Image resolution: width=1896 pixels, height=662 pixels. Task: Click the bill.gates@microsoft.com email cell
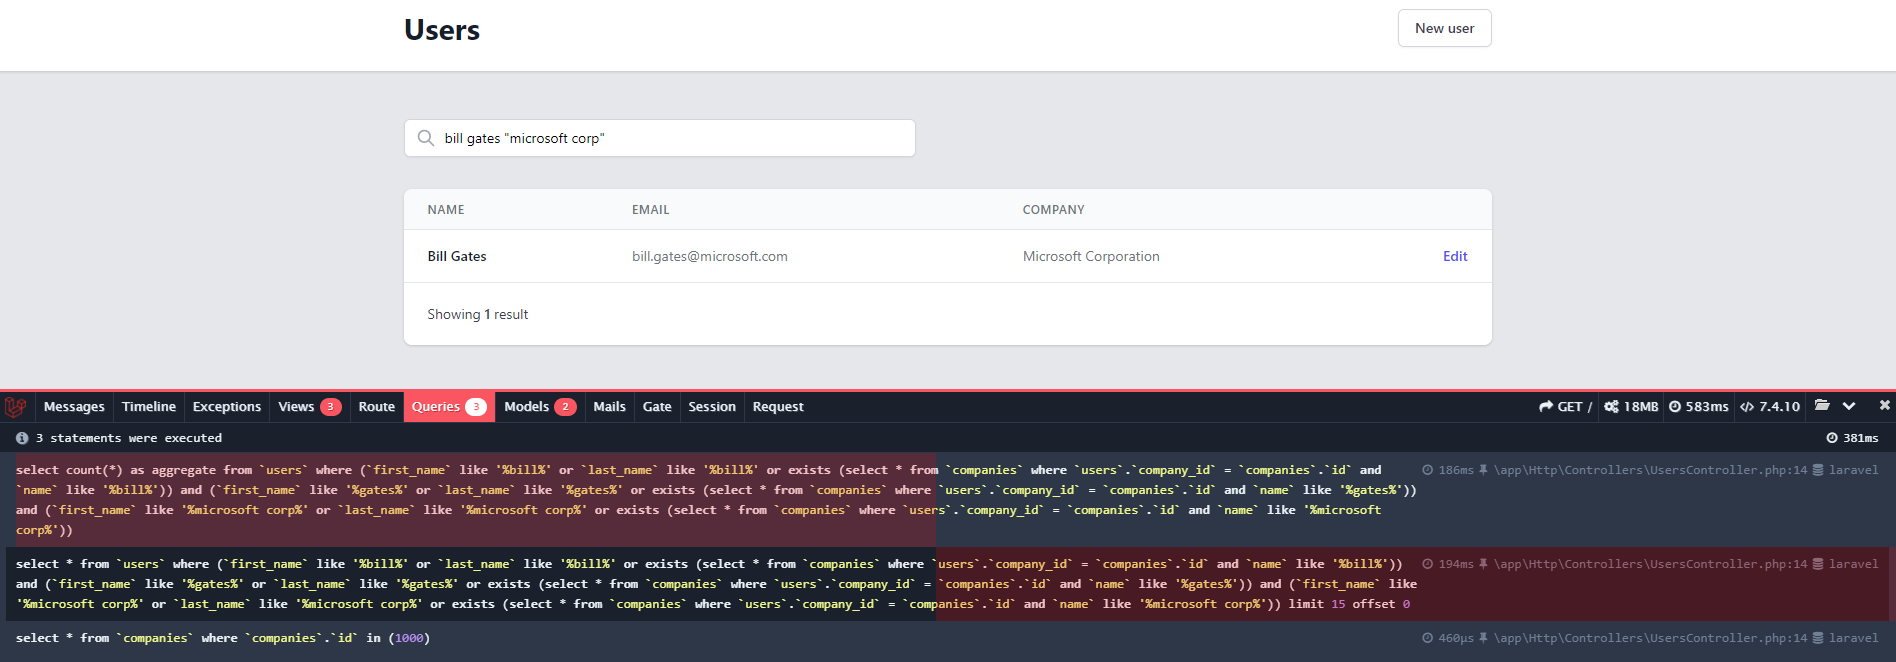click(710, 256)
